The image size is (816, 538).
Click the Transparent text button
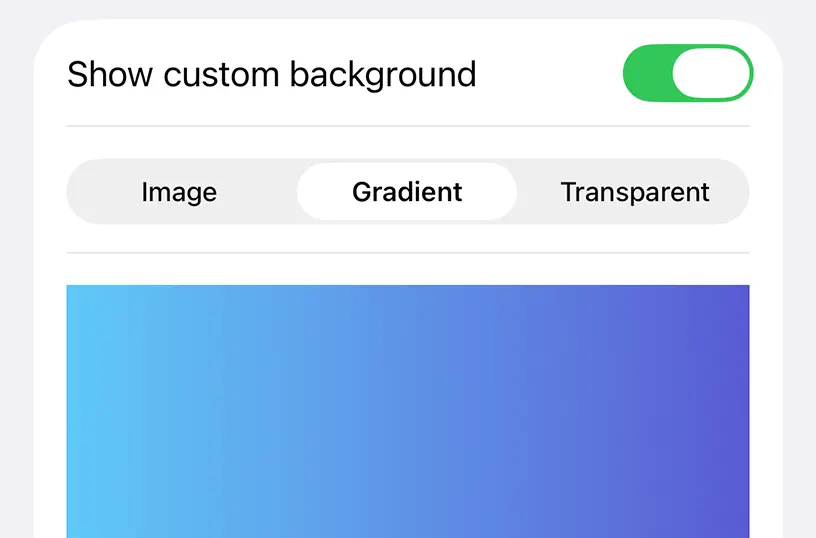coord(635,192)
